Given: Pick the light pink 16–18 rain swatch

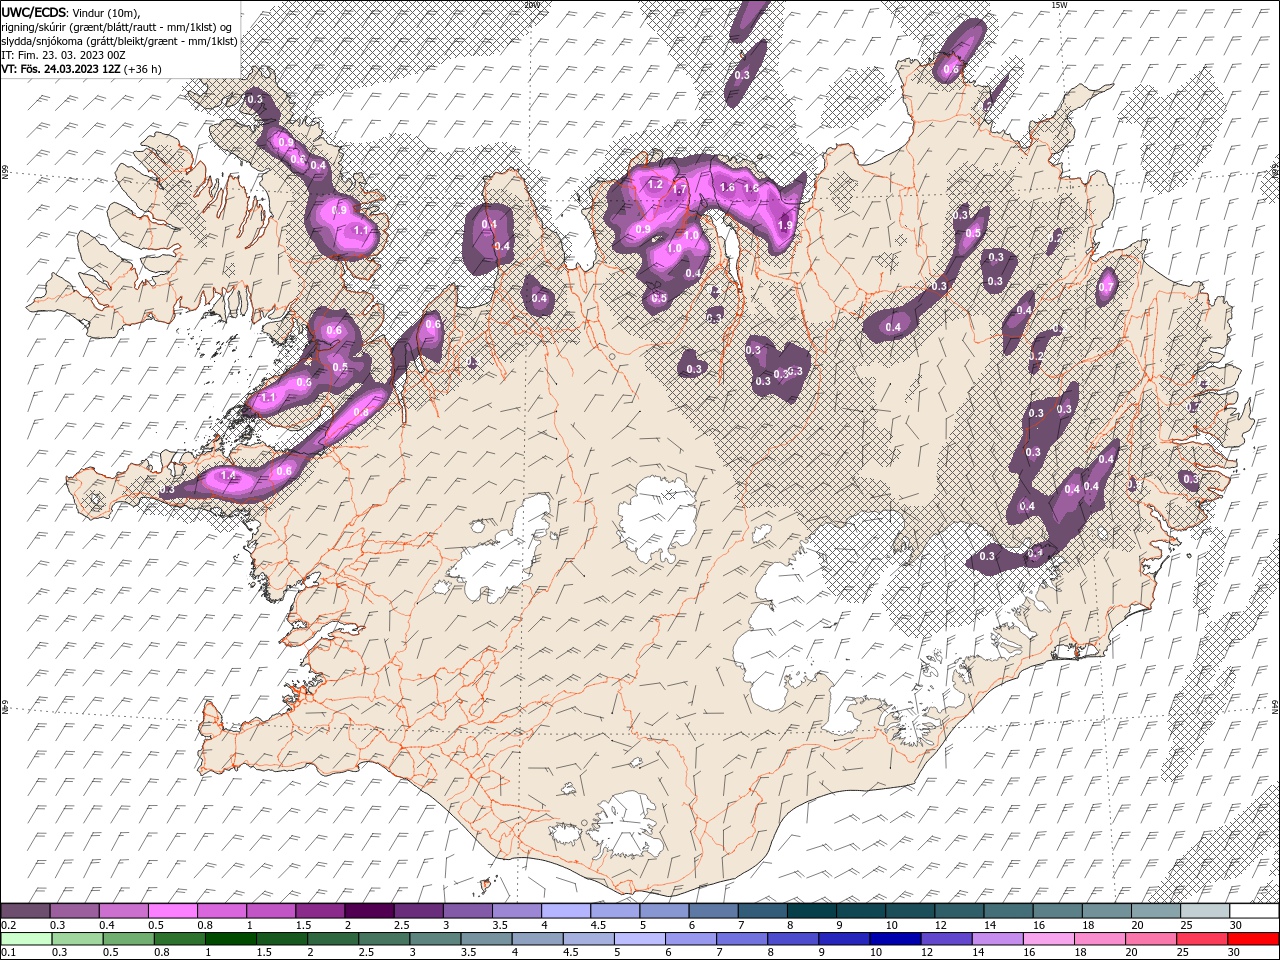Looking at the screenshot, I should 1050,938.
